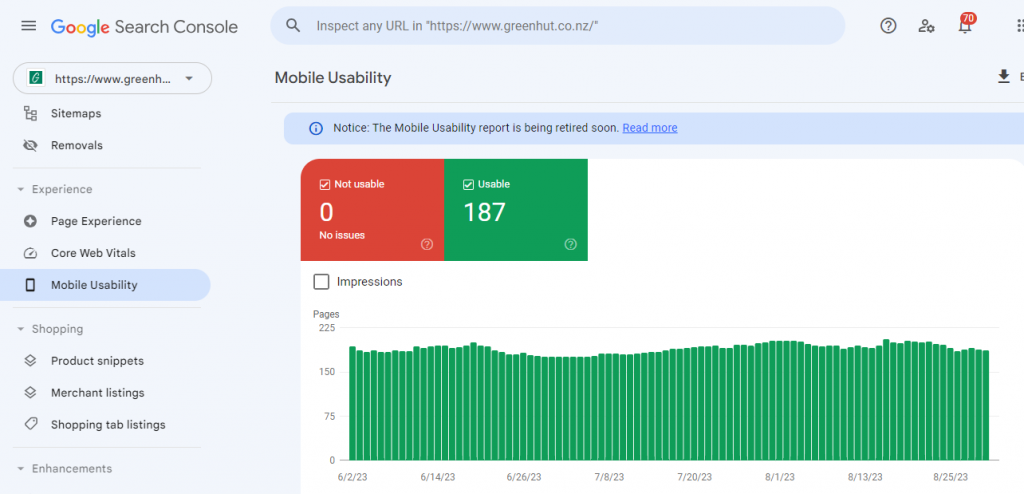Click the export download icon
The height and width of the screenshot is (494, 1024).
(1004, 77)
